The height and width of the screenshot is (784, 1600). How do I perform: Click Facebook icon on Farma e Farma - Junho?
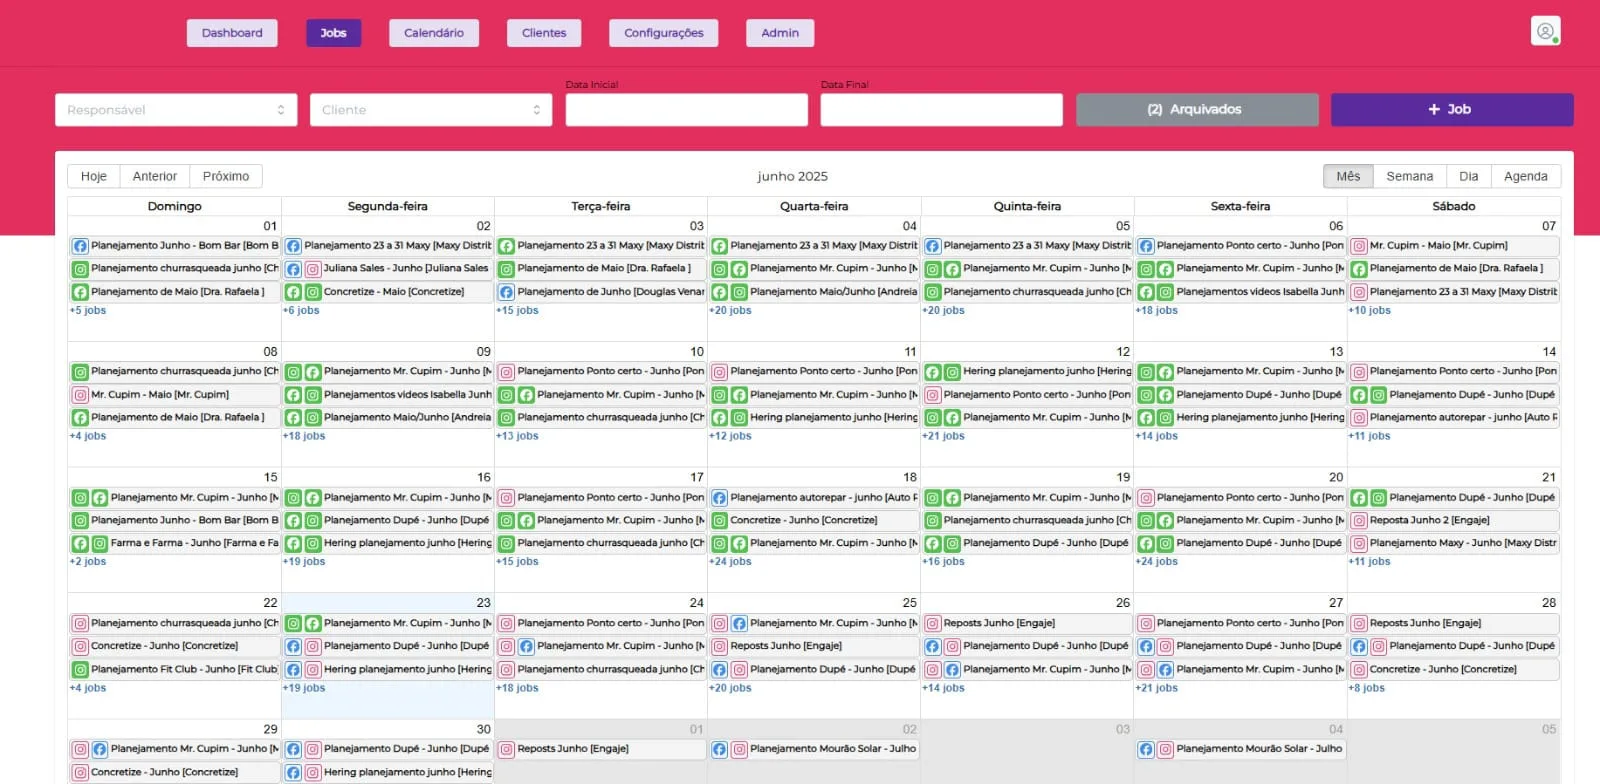point(80,544)
